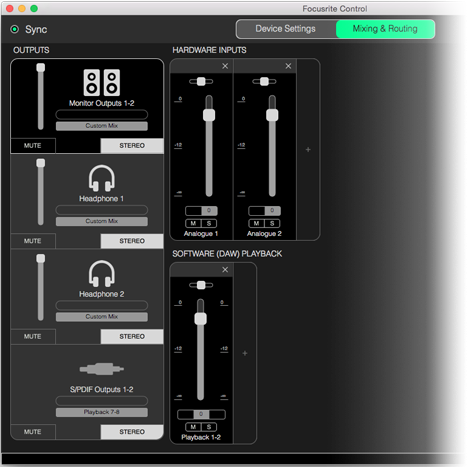Select the S/PDIF Outputs 1-2 cable icon

[x=102, y=369]
